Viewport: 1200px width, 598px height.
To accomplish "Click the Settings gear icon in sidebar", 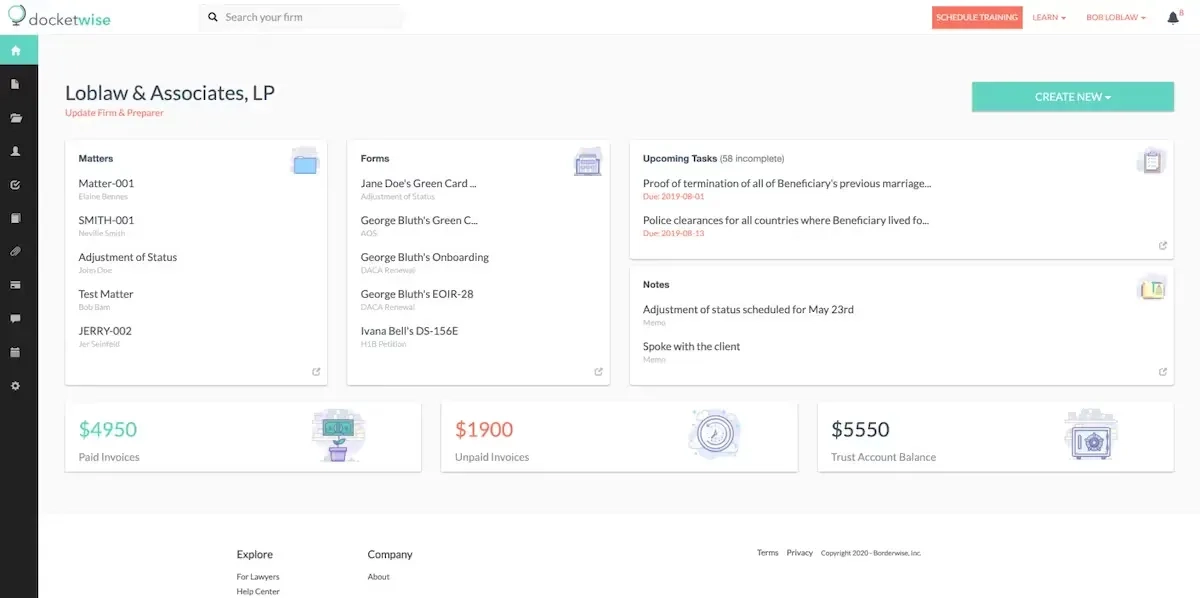I will pos(15,385).
